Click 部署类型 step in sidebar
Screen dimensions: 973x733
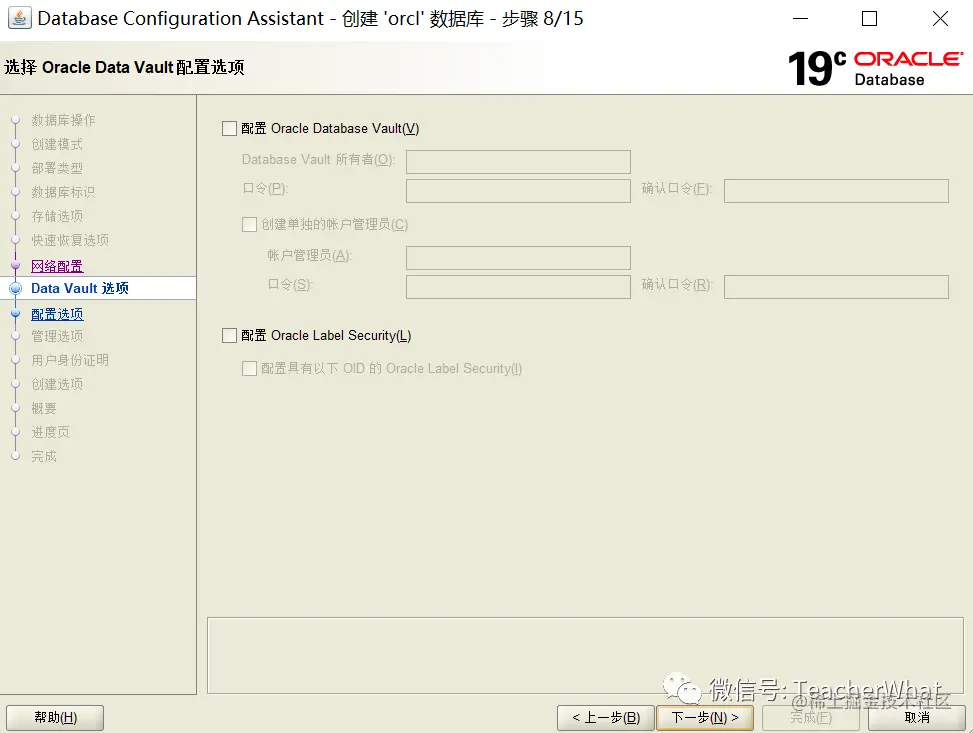click(x=57, y=168)
